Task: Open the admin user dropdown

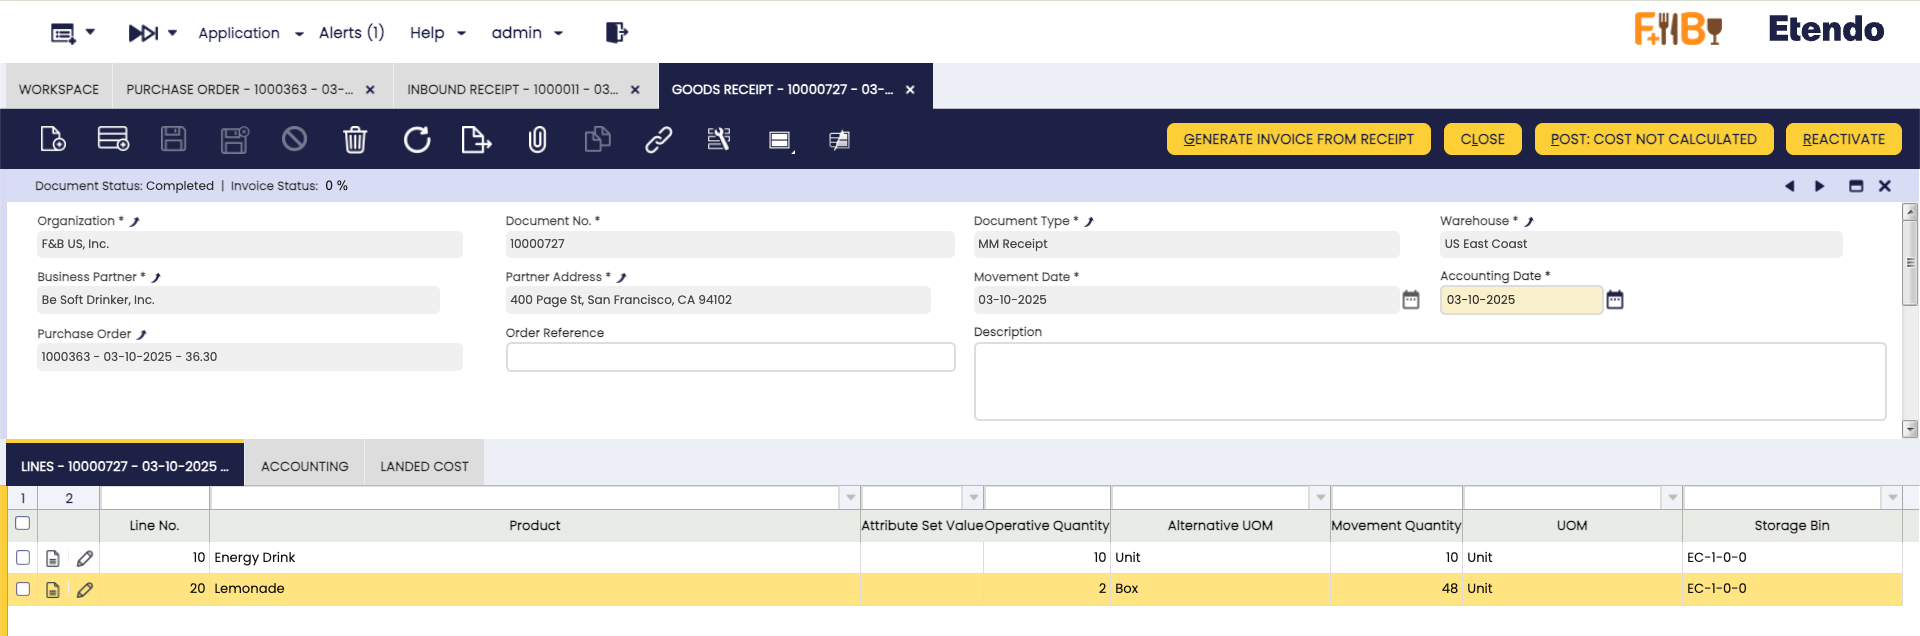Action: point(527,33)
